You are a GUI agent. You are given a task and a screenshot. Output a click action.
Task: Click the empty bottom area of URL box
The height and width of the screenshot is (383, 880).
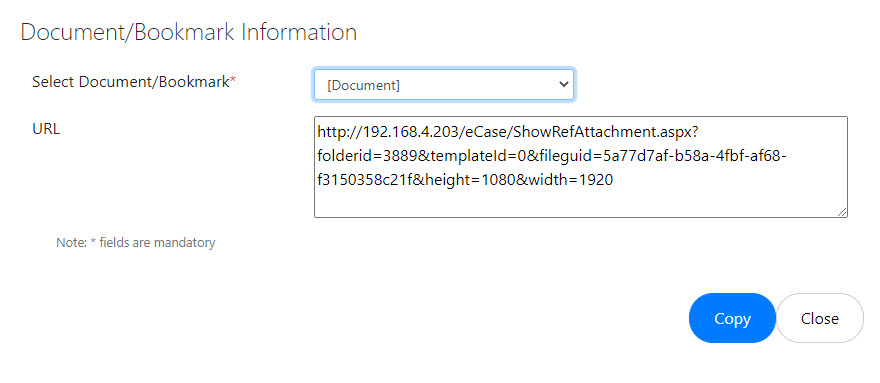(x=580, y=203)
